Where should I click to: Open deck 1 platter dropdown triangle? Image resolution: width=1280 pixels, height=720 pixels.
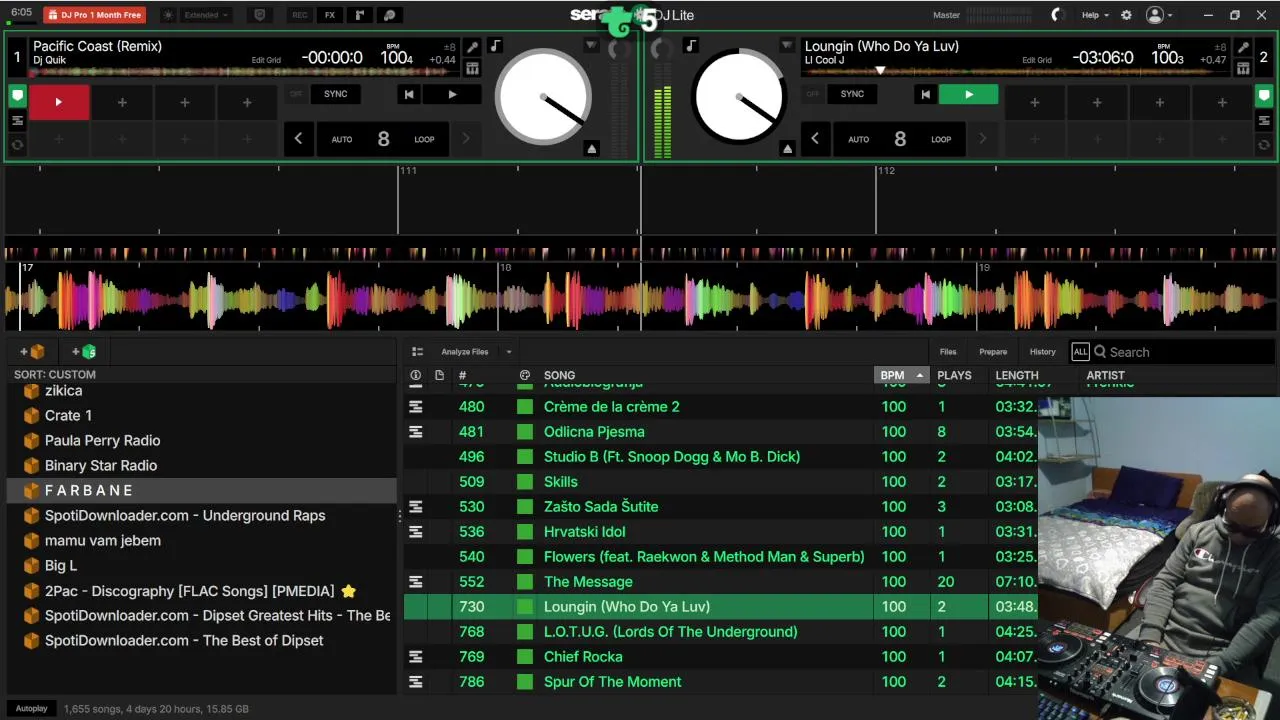[x=591, y=46]
